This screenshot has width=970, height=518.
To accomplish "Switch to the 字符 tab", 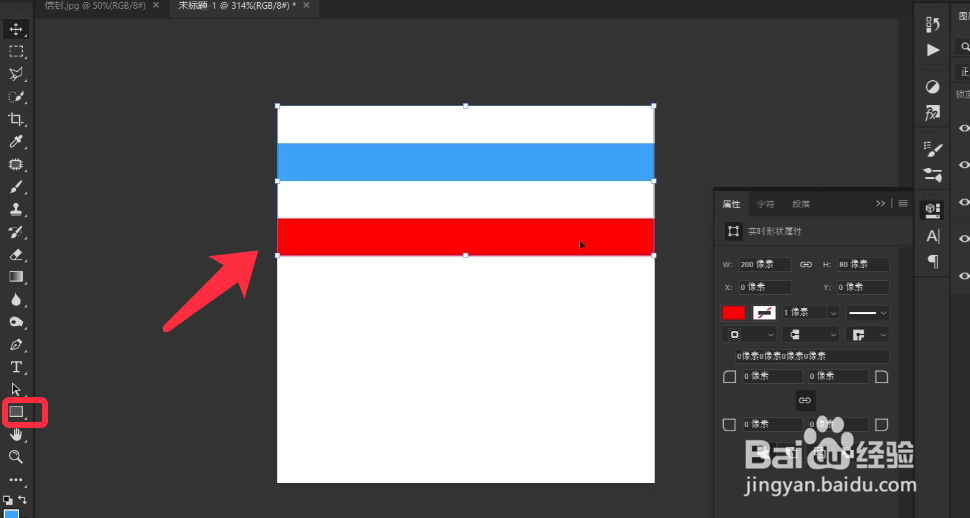I will [765, 204].
